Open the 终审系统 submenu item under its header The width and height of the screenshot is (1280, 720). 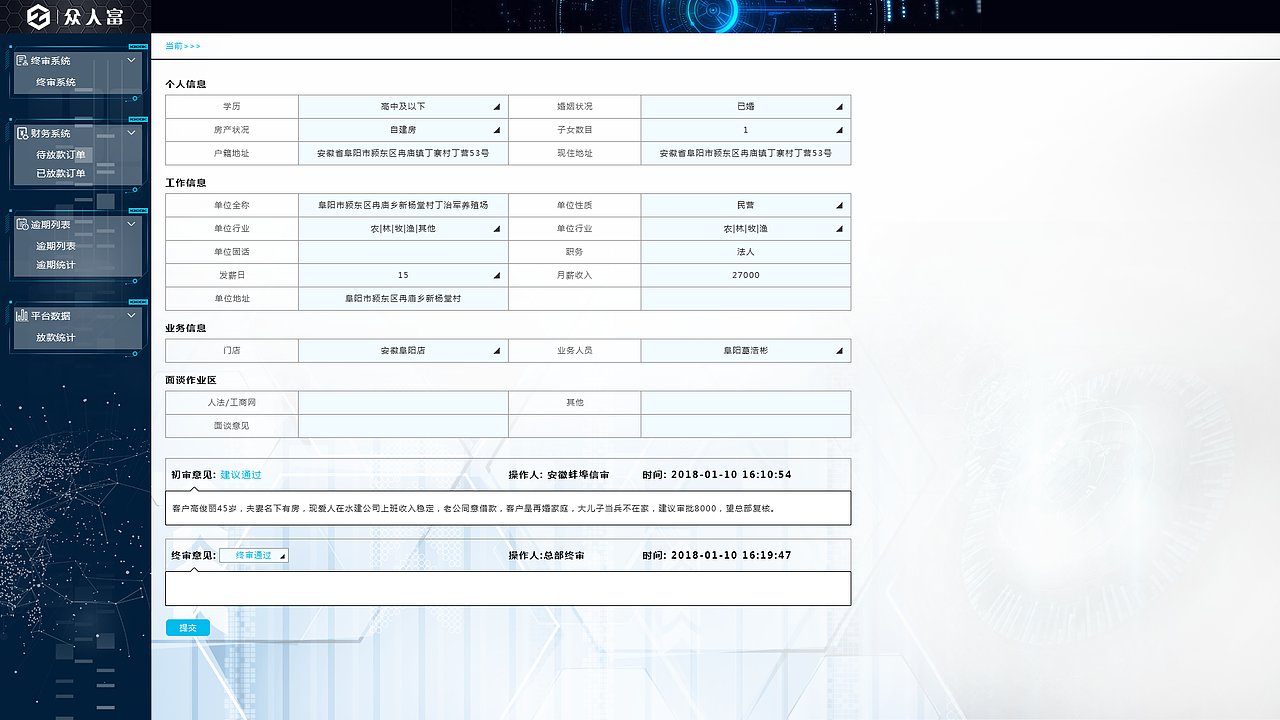56,82
